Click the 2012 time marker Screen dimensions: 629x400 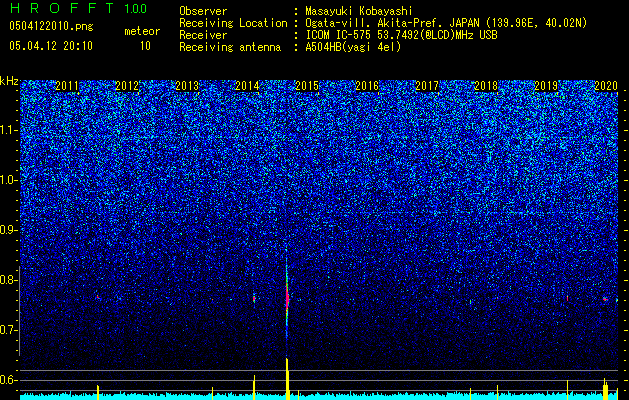pyautogui.click(x=127, y=85)
